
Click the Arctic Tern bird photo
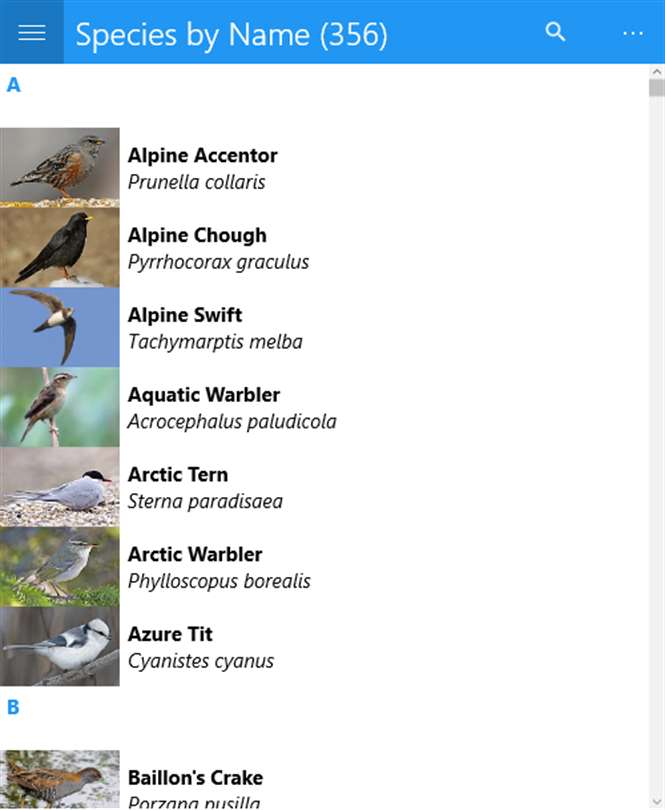(60, 487)
